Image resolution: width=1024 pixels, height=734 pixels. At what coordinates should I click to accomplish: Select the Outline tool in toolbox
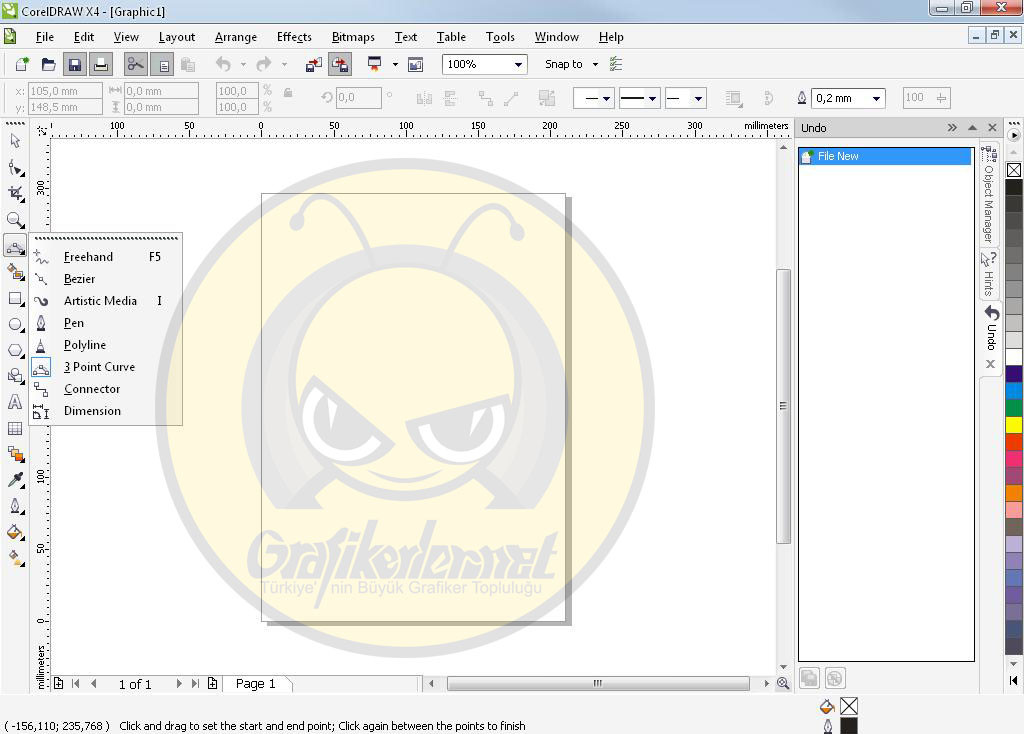[15, 507]
